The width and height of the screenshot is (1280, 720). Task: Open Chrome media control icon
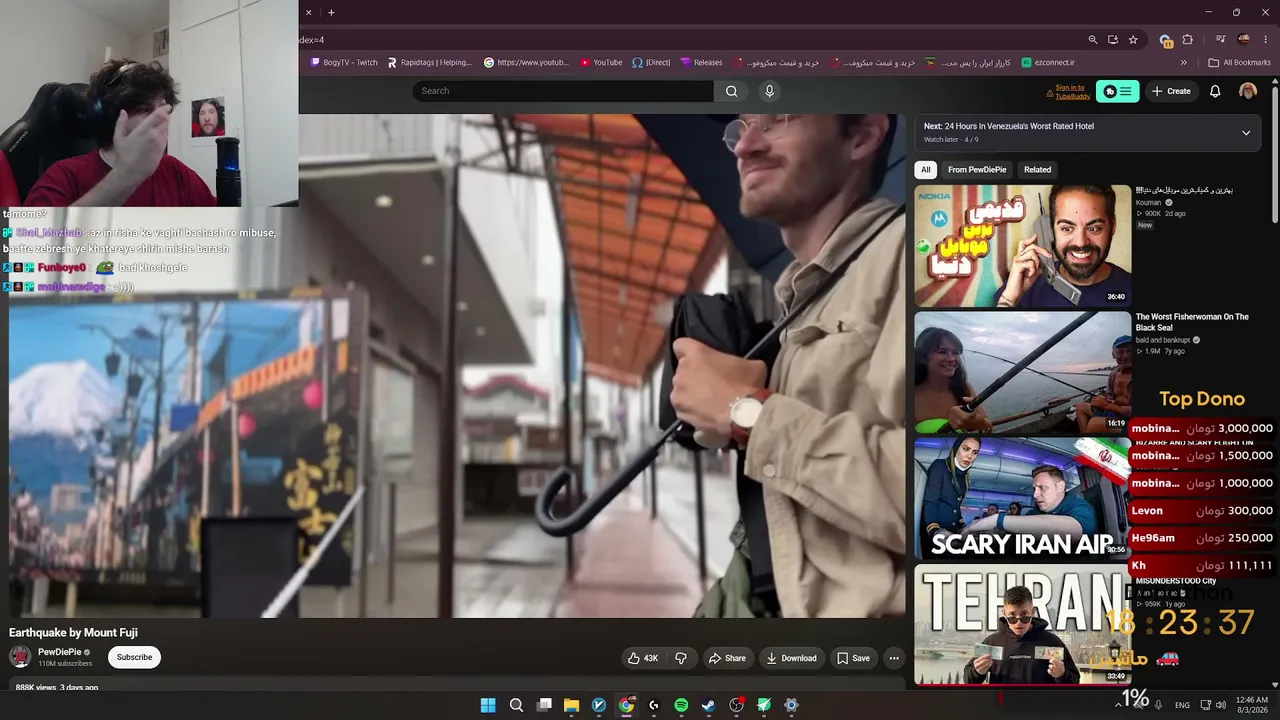[1221, 40]
